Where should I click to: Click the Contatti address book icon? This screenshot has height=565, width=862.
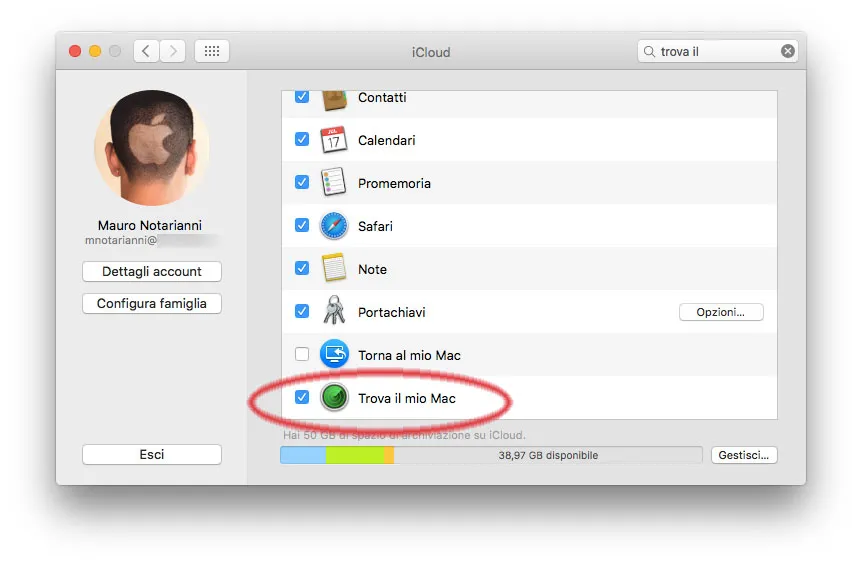click(334, 101)
